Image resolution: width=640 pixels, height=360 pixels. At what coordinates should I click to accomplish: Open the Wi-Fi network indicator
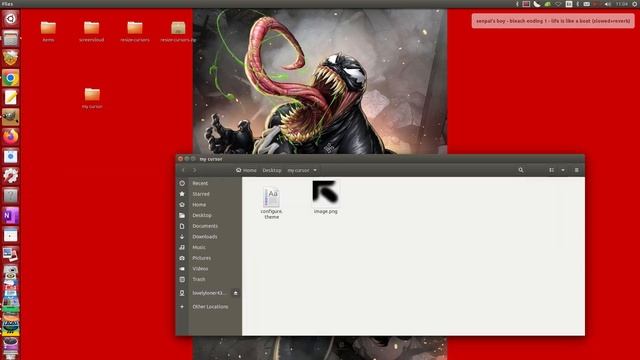(558, 4)
